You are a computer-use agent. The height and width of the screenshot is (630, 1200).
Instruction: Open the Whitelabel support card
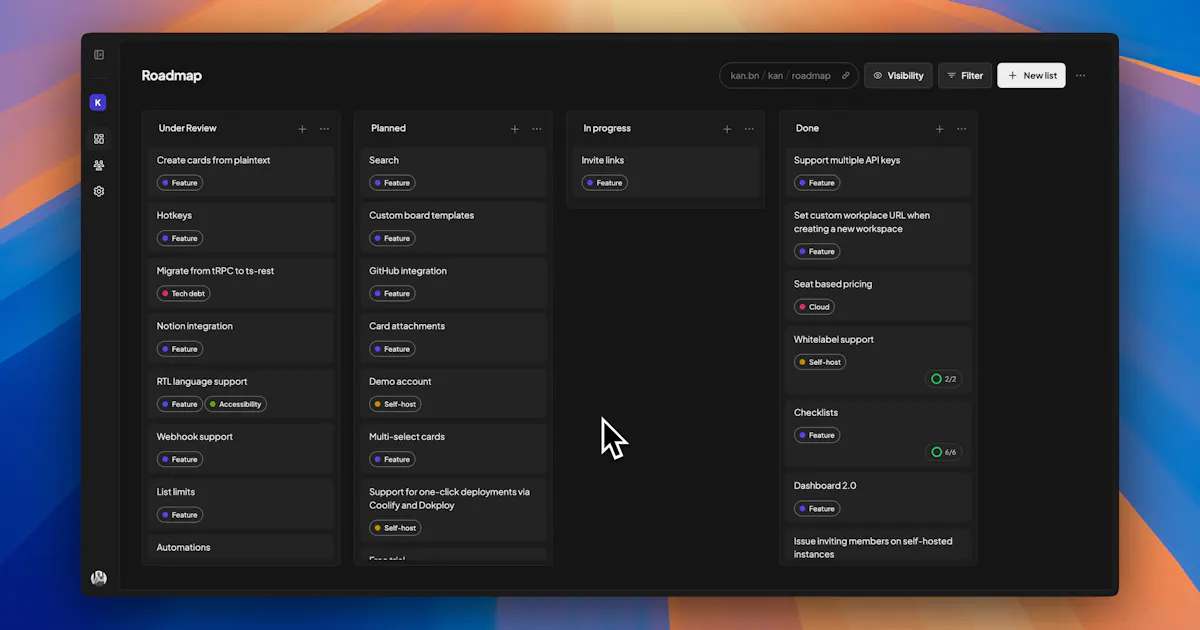pyautogui.click(x=878, y=360)
